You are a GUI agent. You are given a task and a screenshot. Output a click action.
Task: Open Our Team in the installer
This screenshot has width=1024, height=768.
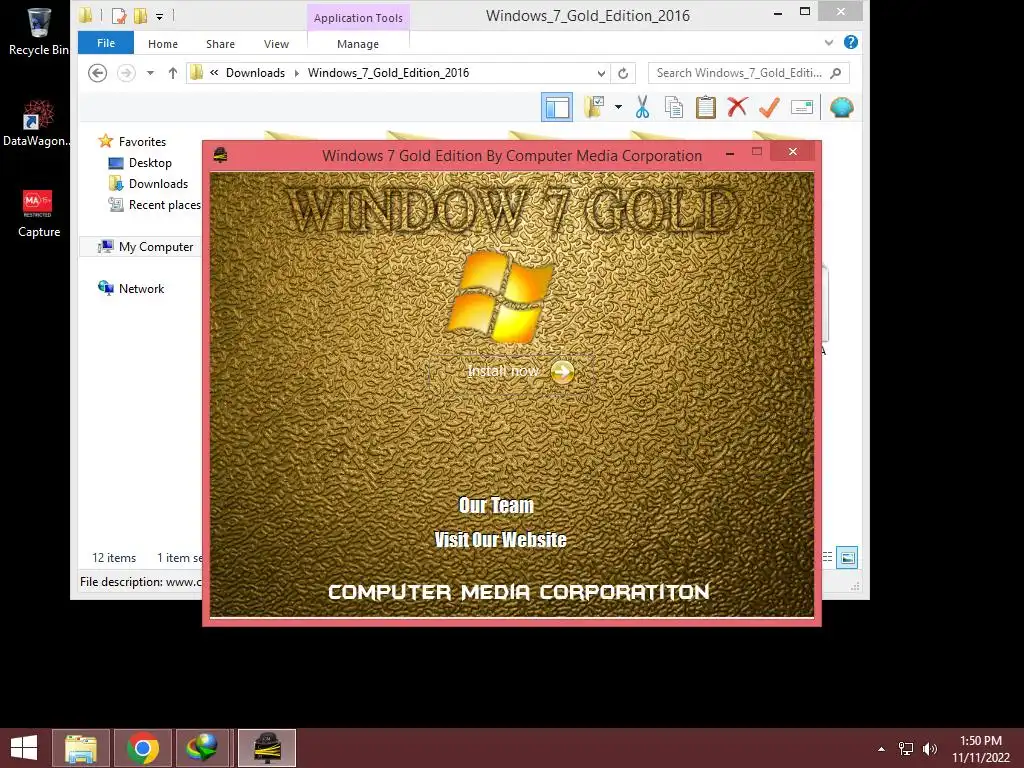pyautogui.click(x=496, y=505)
